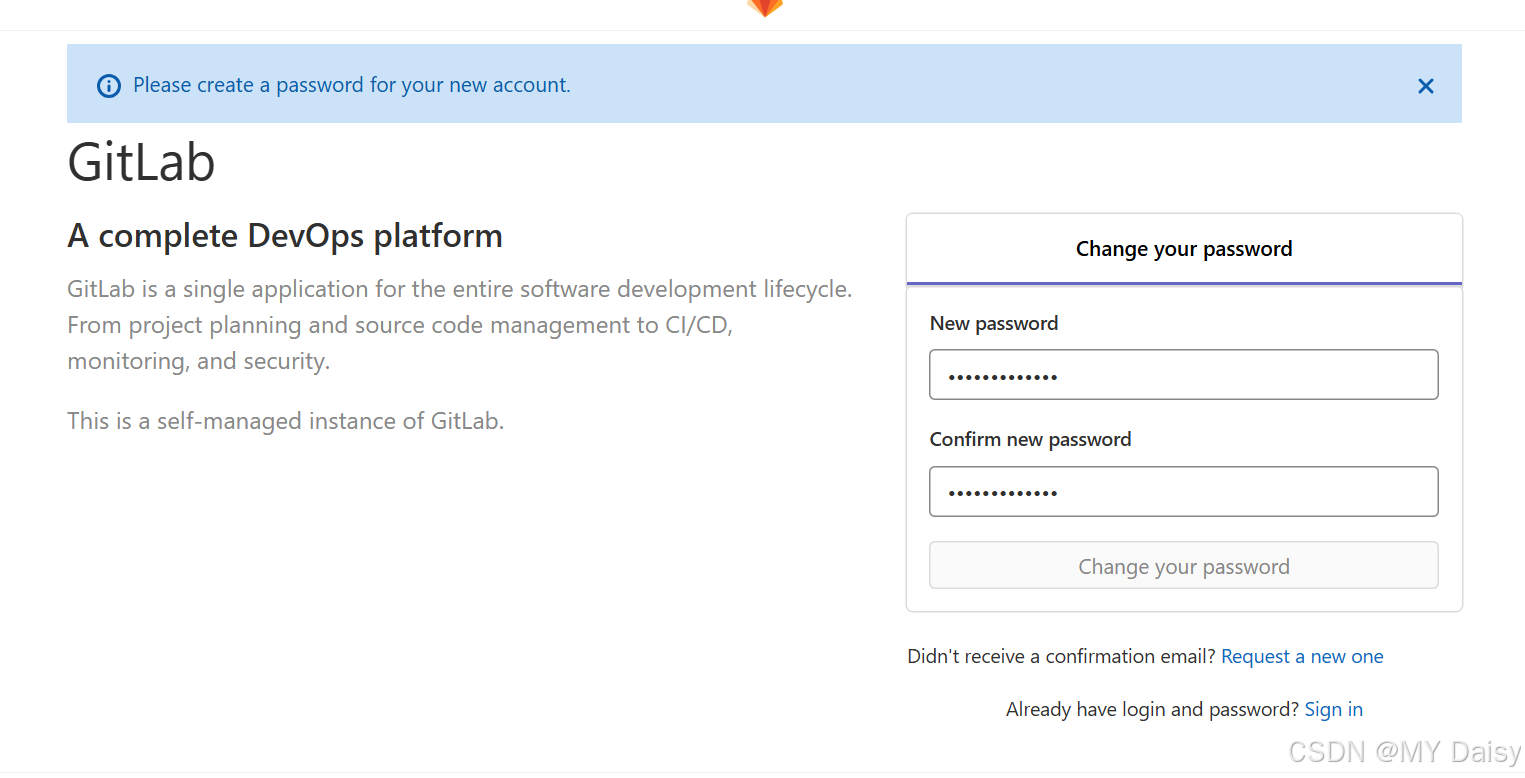Click the Change your password button

click(x=1183, y=566)
